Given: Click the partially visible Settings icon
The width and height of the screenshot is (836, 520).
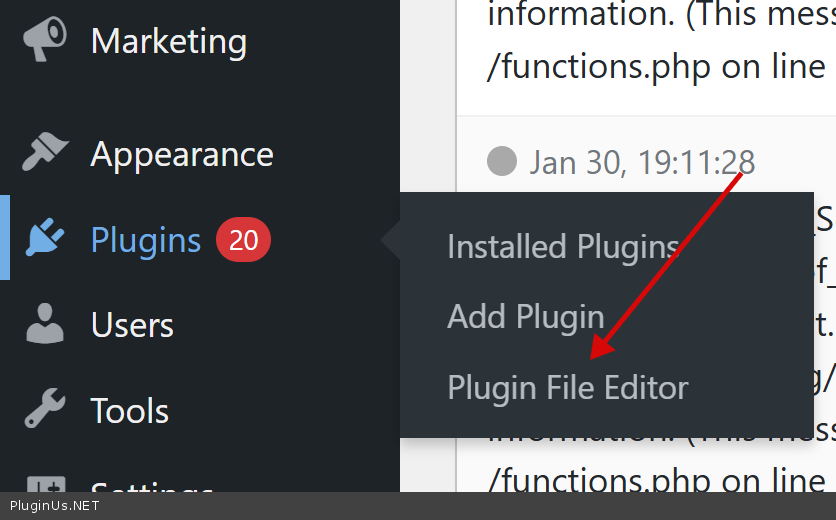Looking at the screenshot, I should [44, 485].
